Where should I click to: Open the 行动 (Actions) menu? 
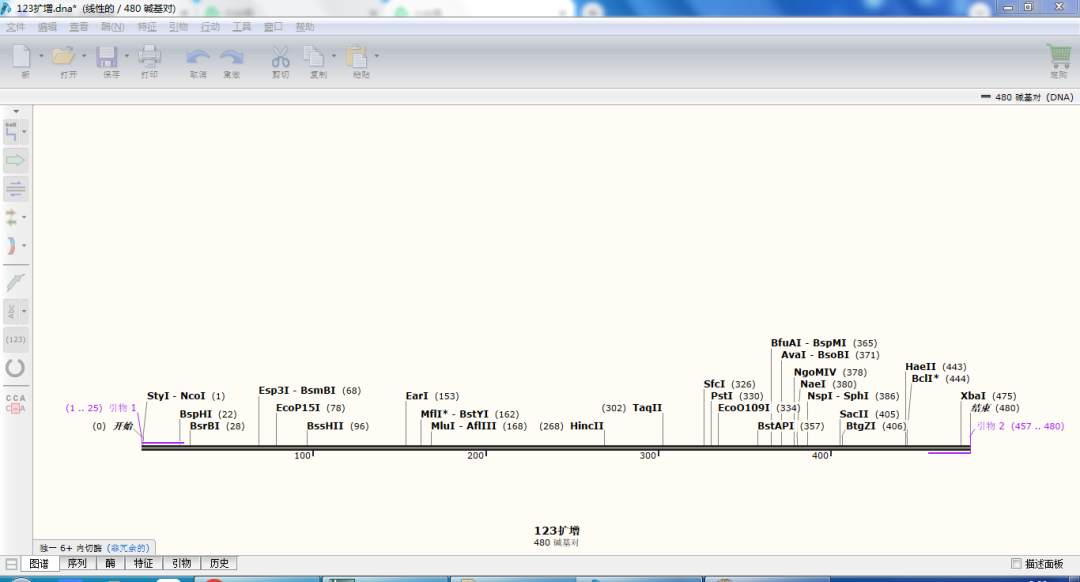point(210,27)
